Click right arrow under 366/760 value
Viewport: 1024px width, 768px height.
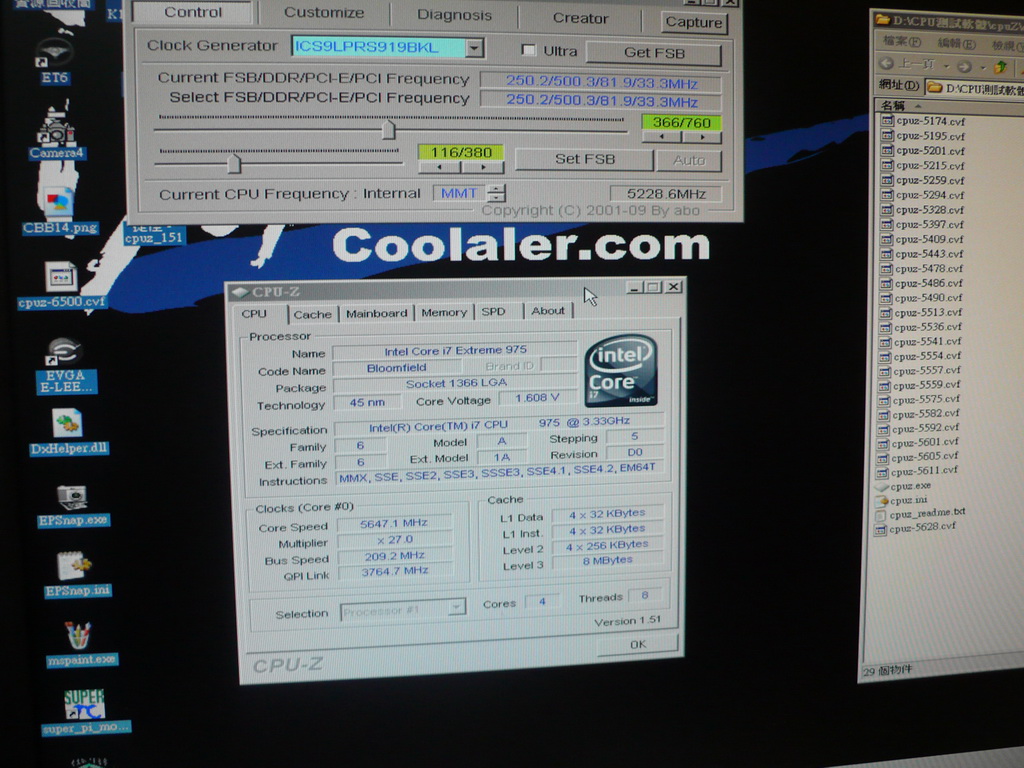tap(702, 137)
